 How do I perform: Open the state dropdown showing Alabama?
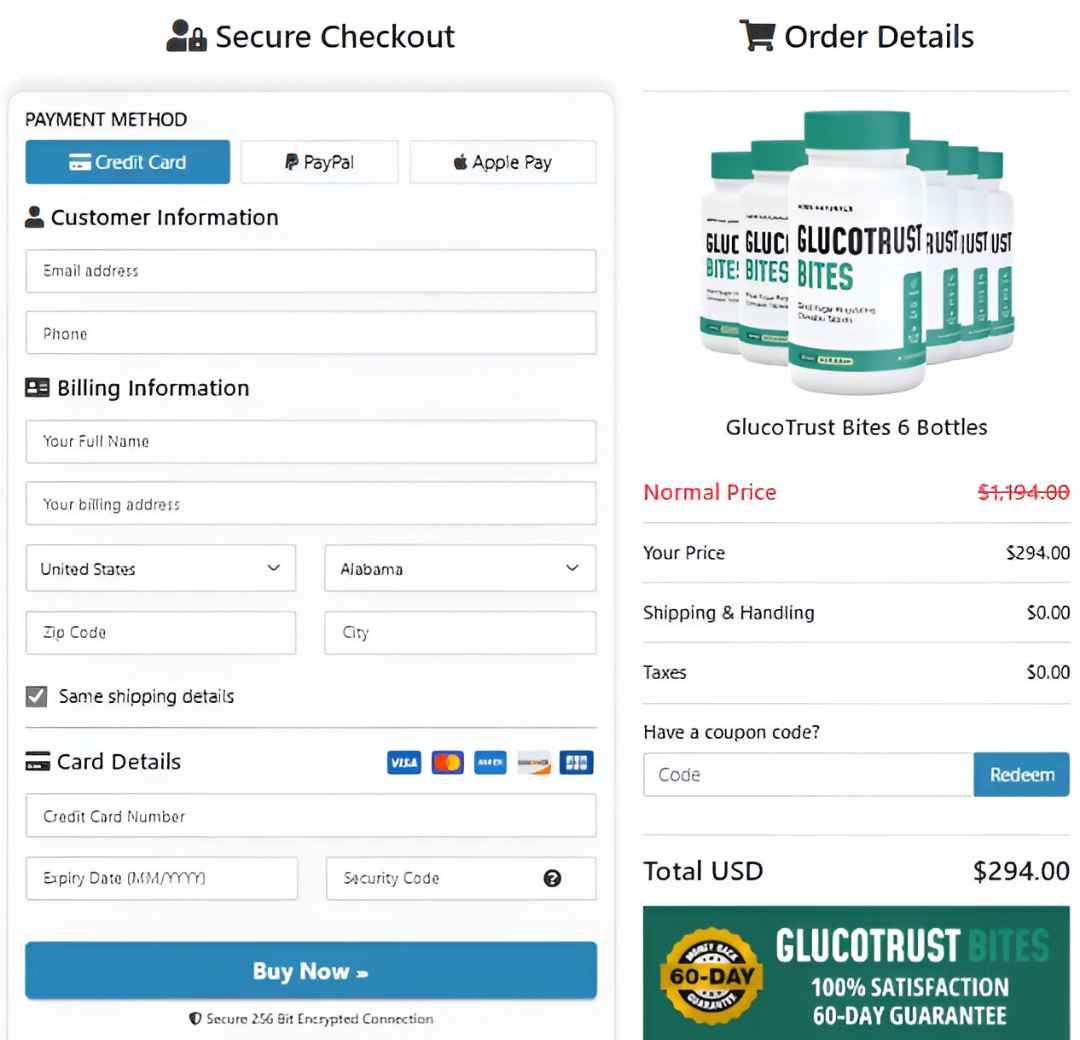(x=459, y=568)
